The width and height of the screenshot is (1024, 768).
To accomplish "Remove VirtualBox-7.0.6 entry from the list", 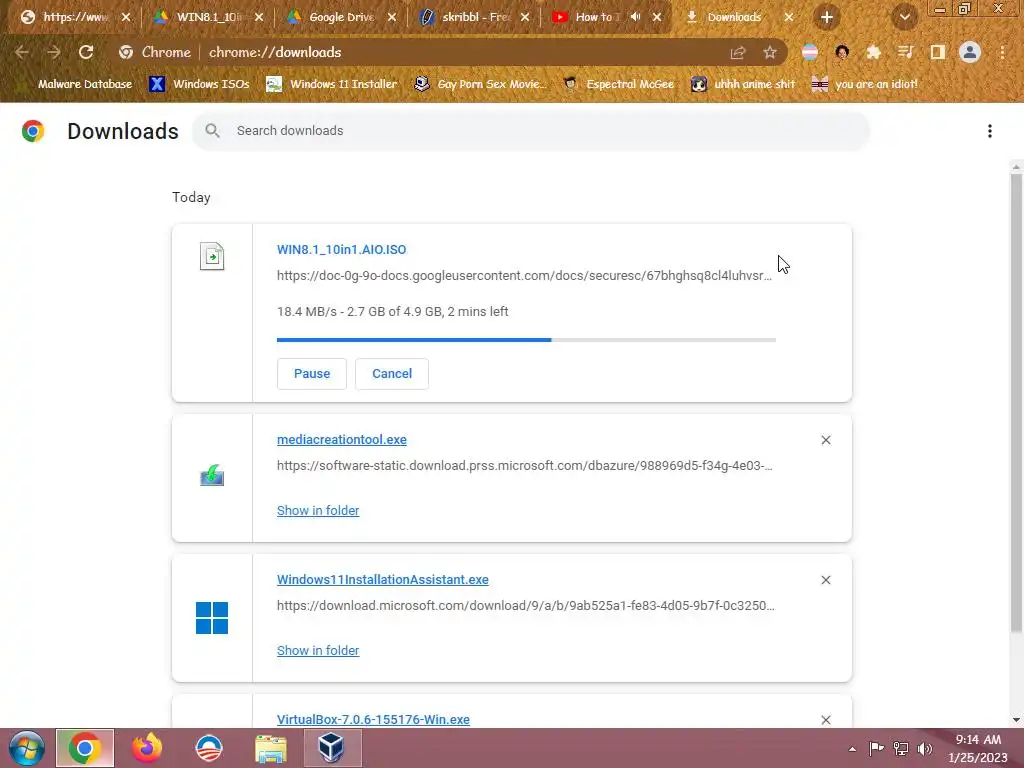I will (x=826, y=720).
